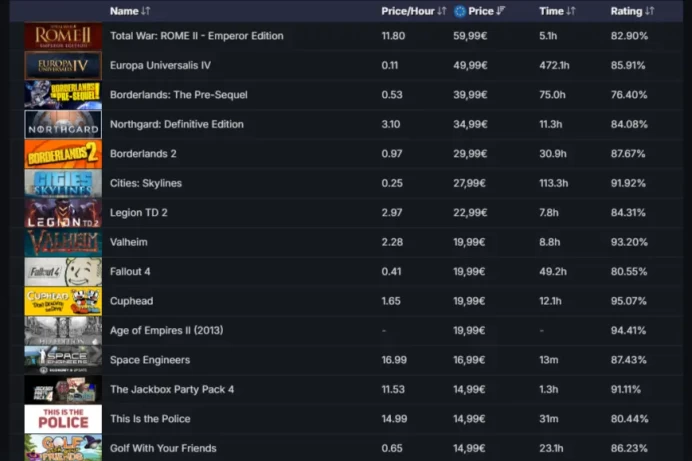Sort by the Time column arrows
The width and height of the screenshot is (692, 461).
[x=571, y=11]
